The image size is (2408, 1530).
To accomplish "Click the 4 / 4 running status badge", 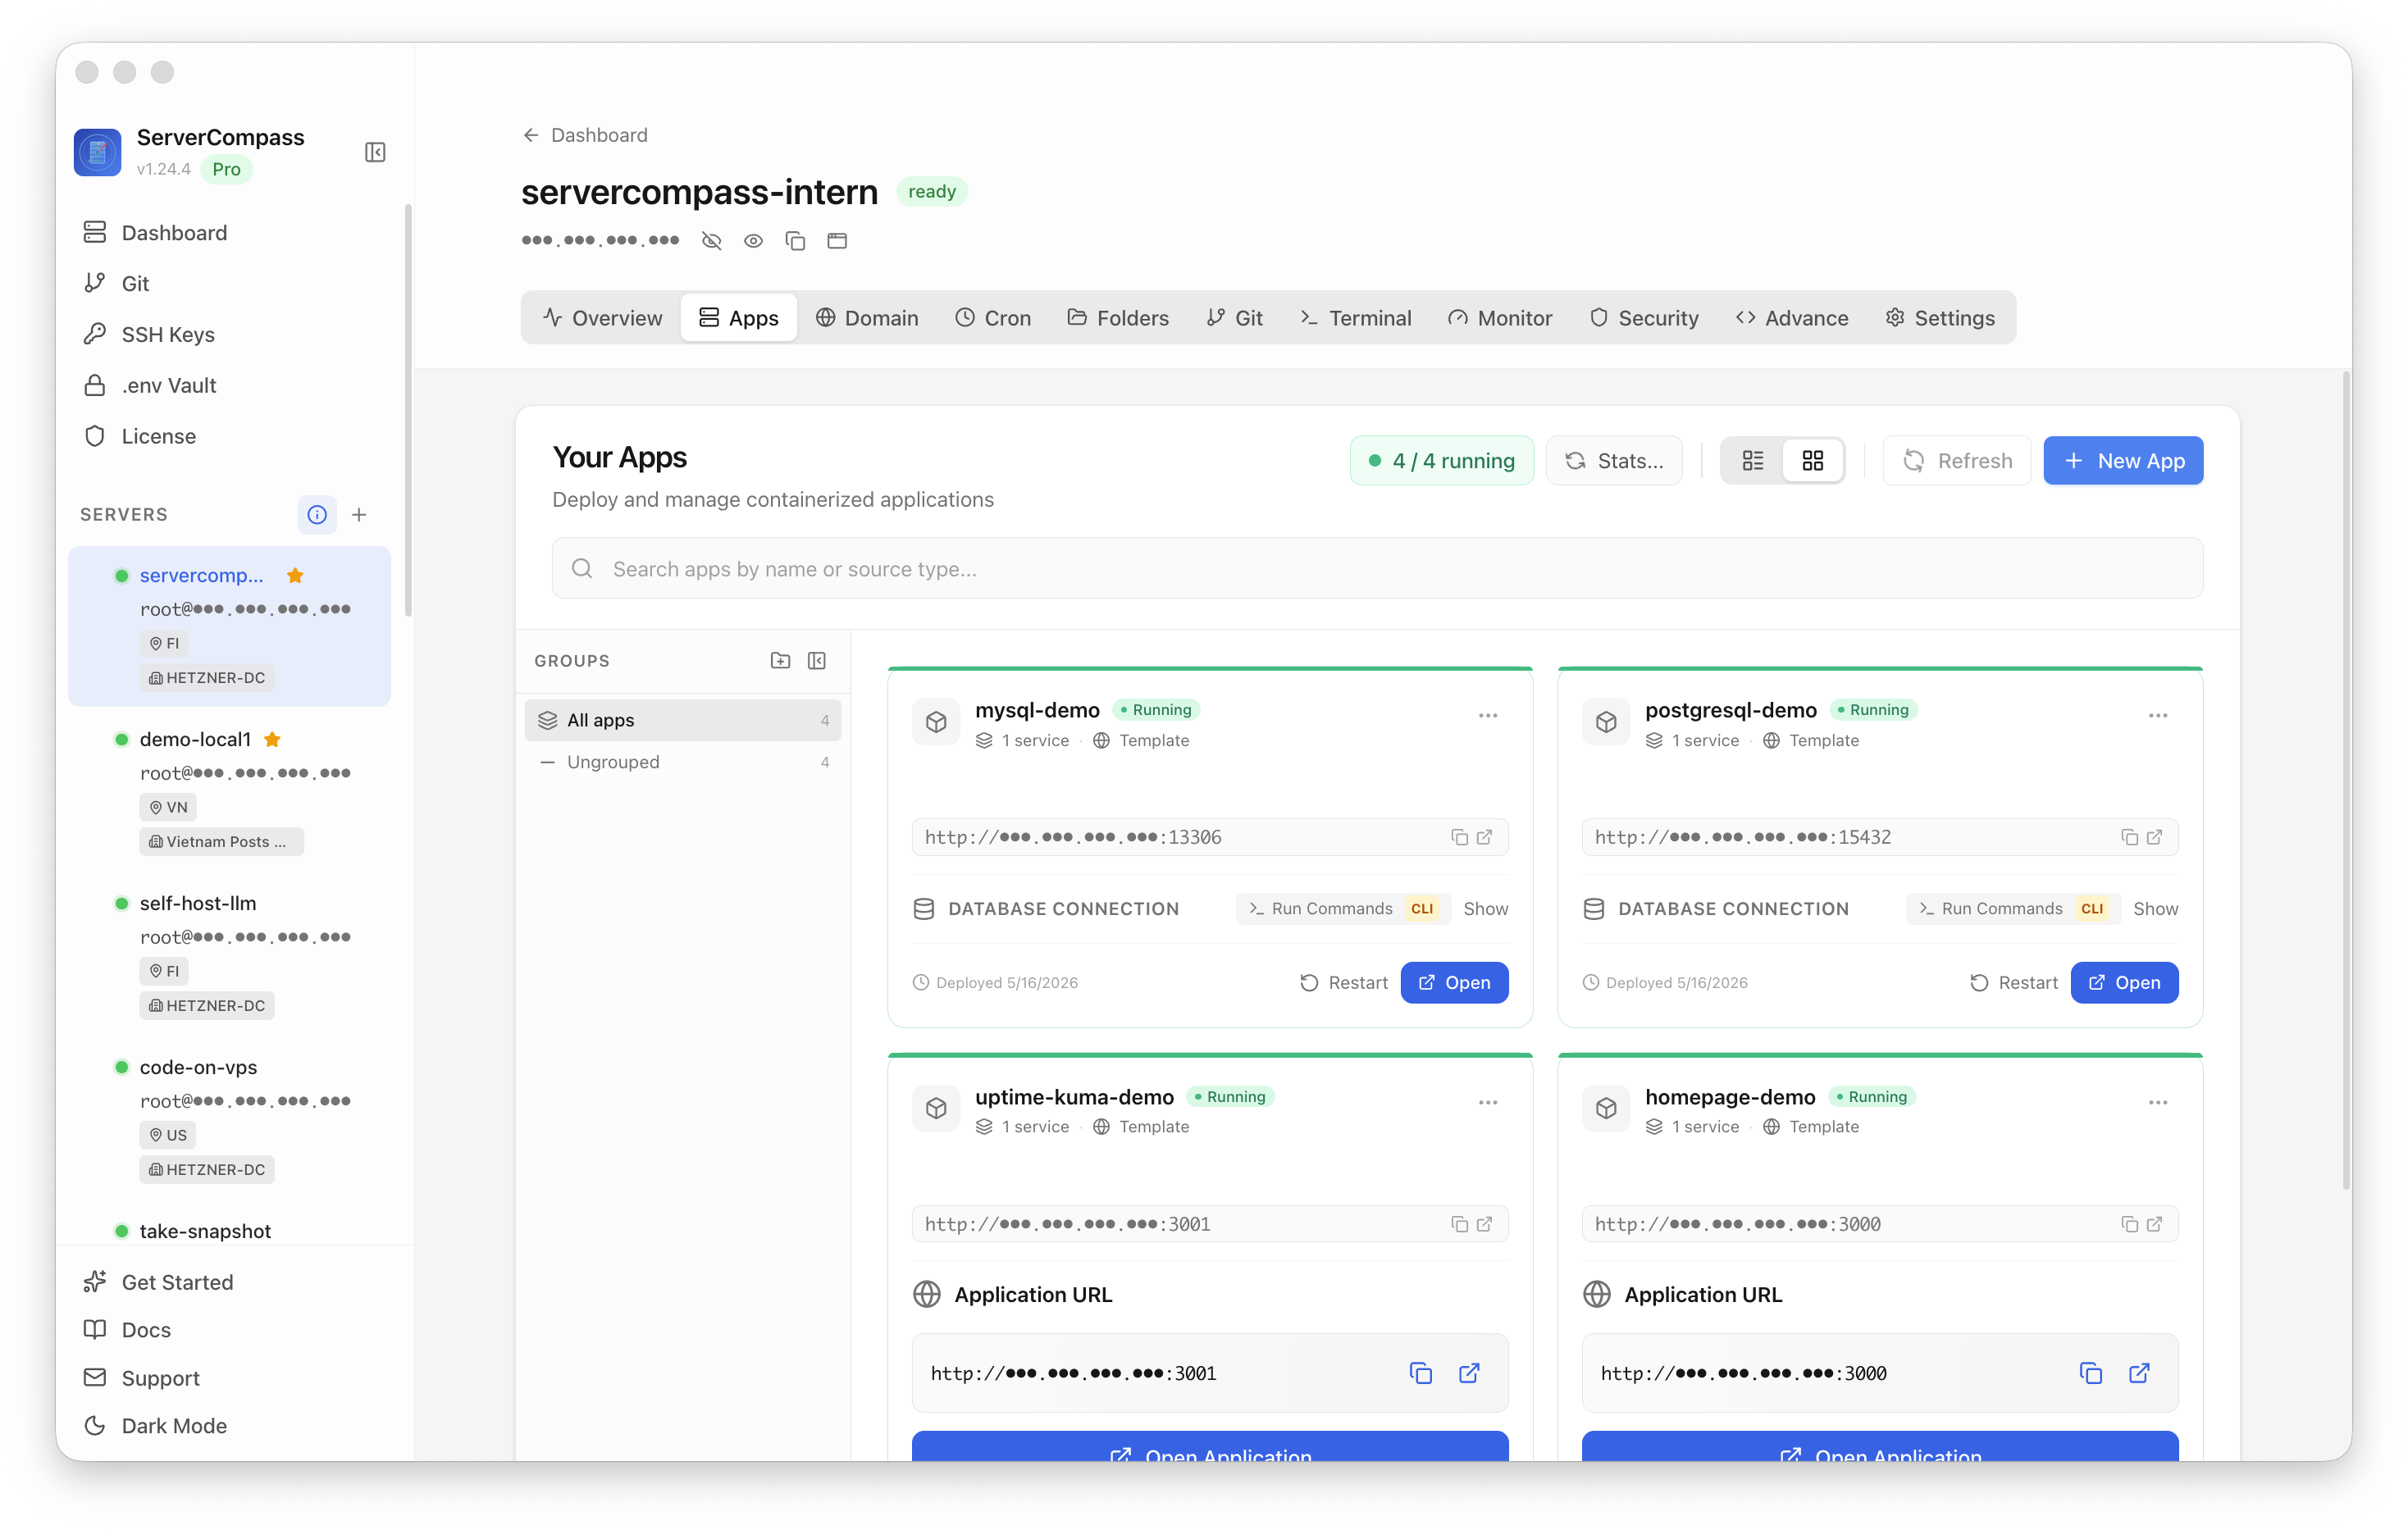I will pyautogui.click(x=1441, y=461).
